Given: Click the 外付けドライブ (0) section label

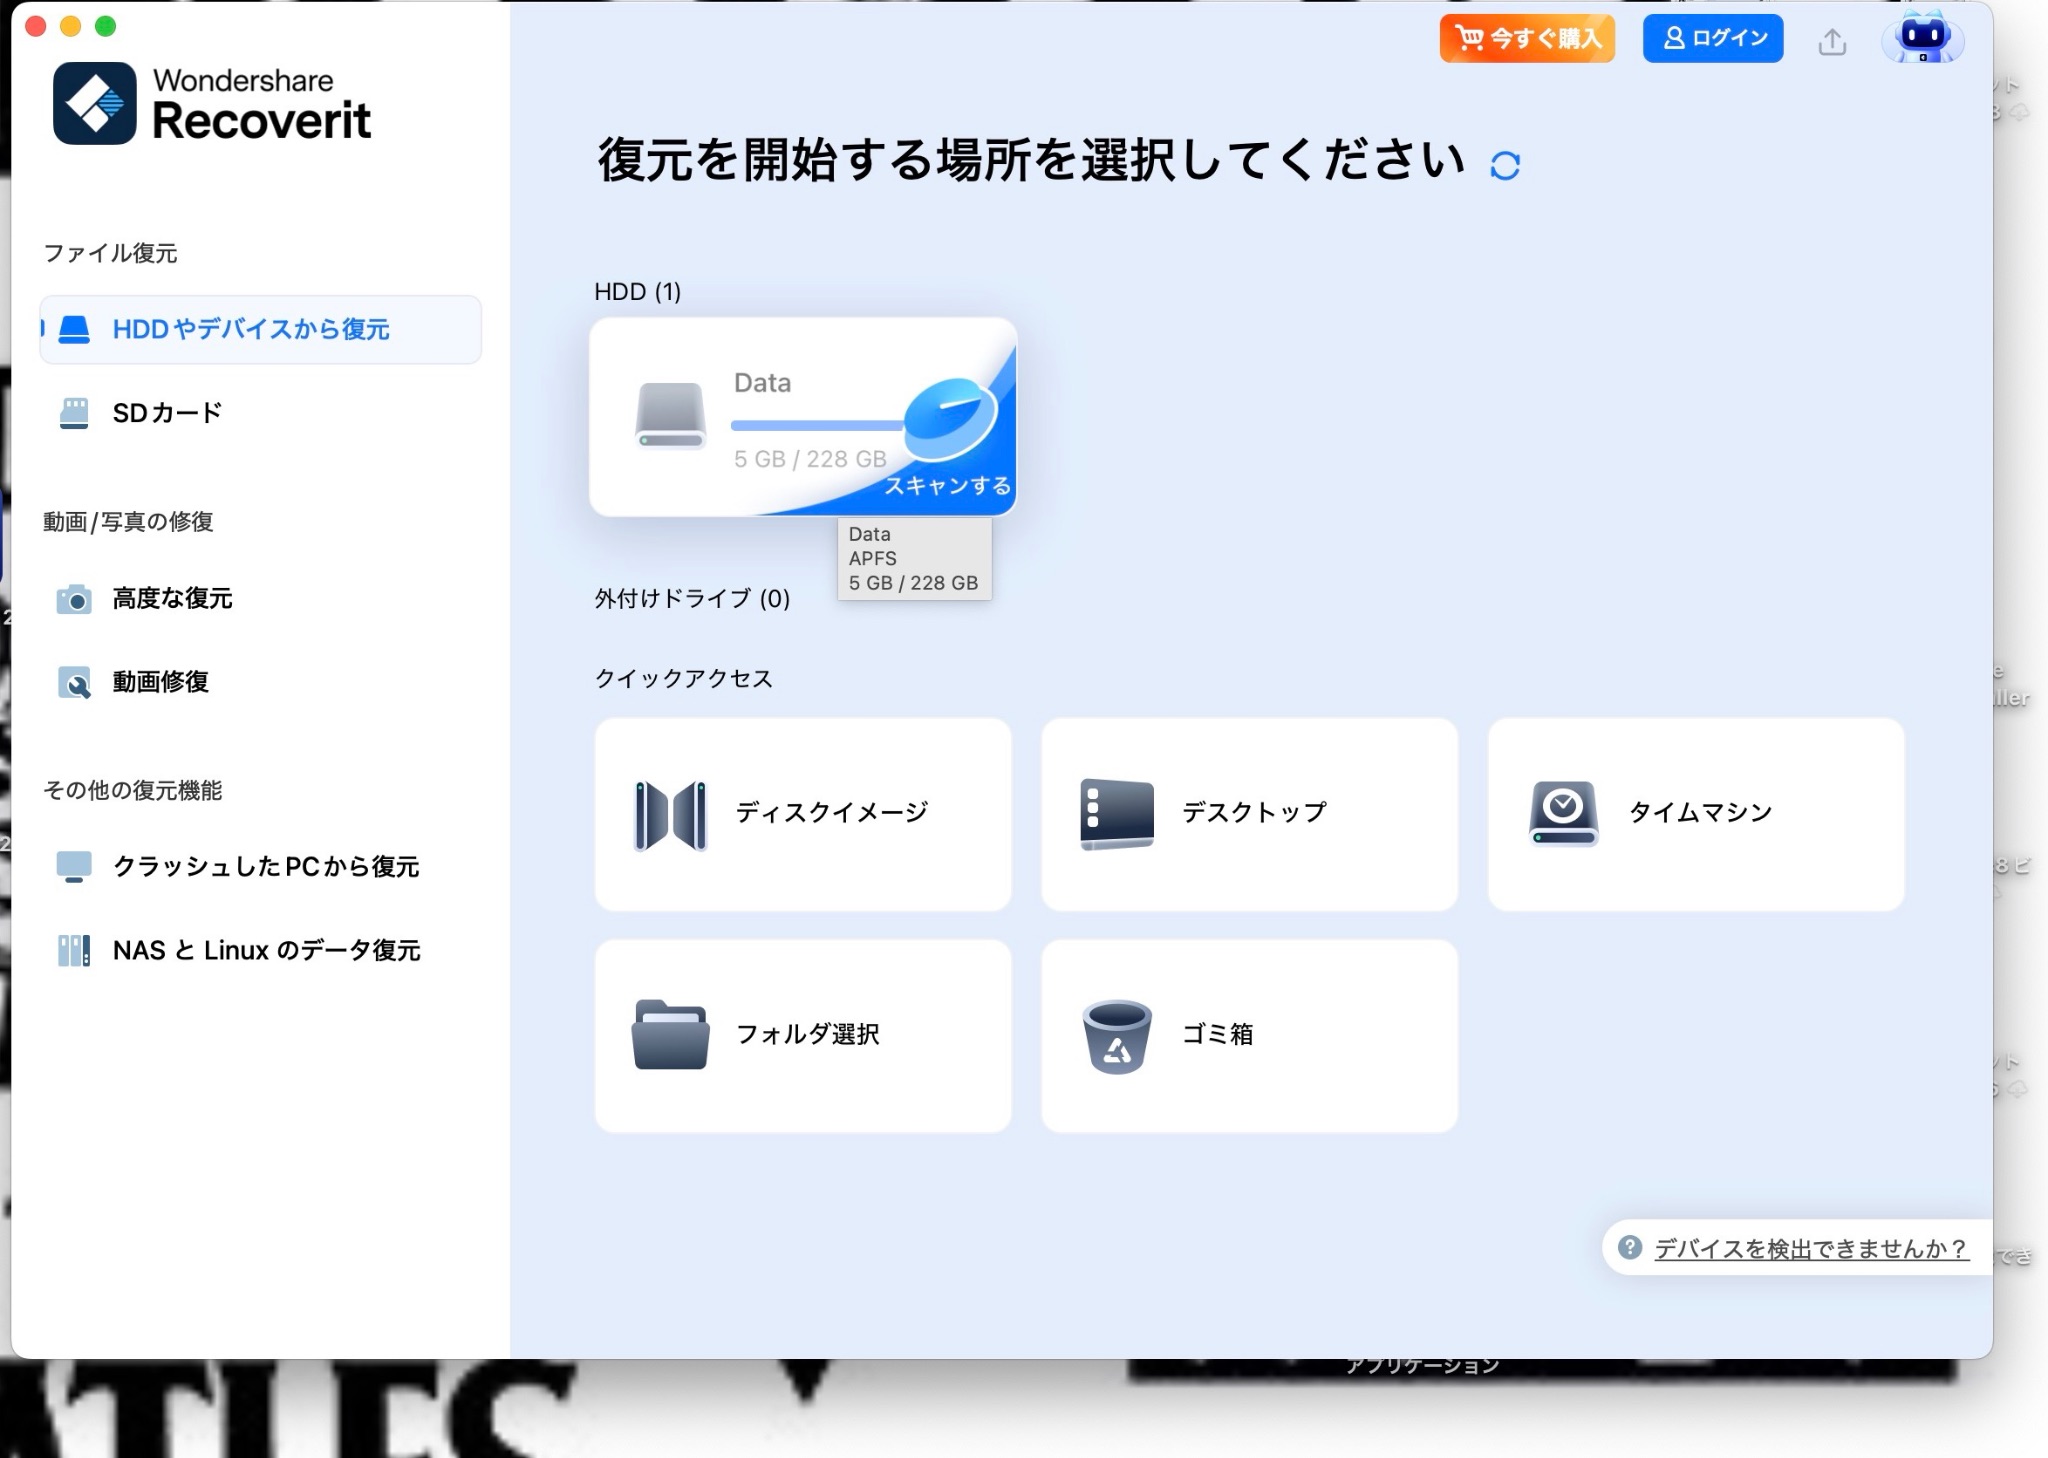Looking at the screenshot, I should tap(692, 599).
